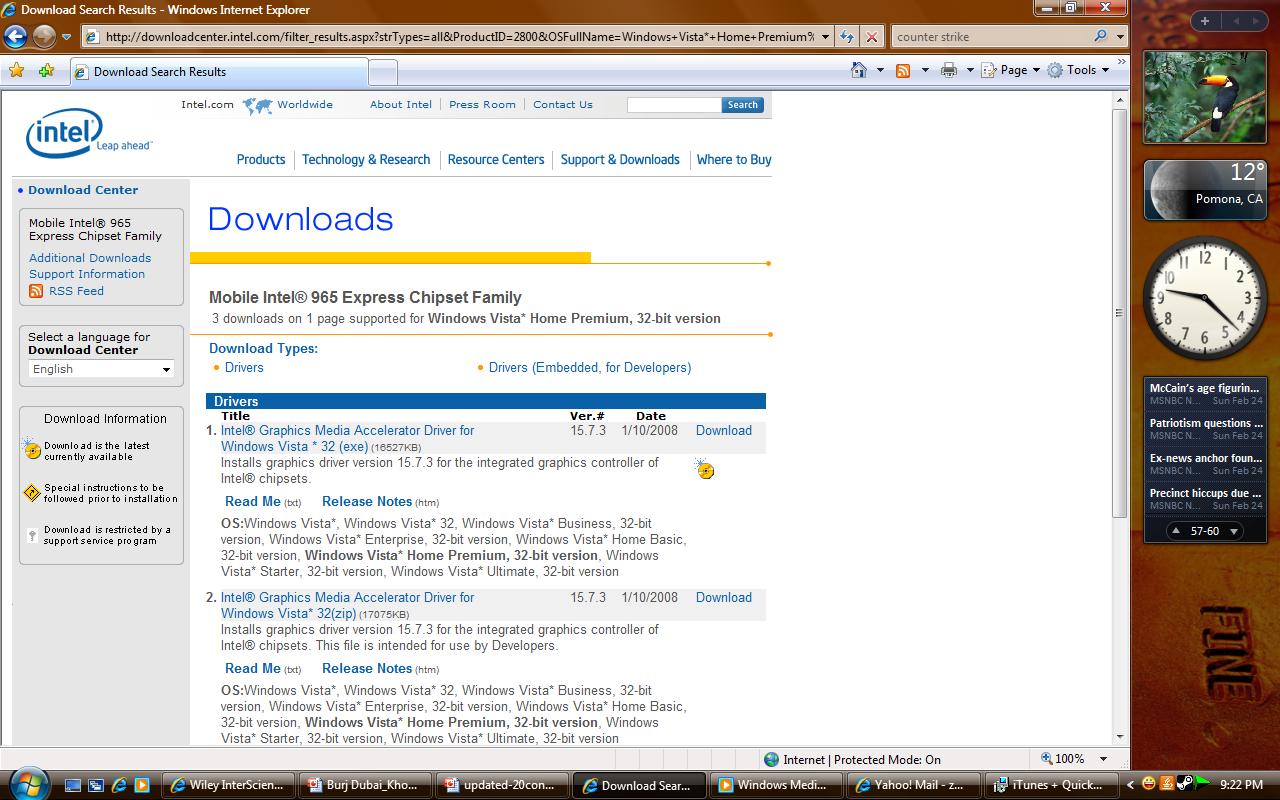Open the Contact Us link
The width and height of the screenshot is (1280, 800).
(563, 104)
